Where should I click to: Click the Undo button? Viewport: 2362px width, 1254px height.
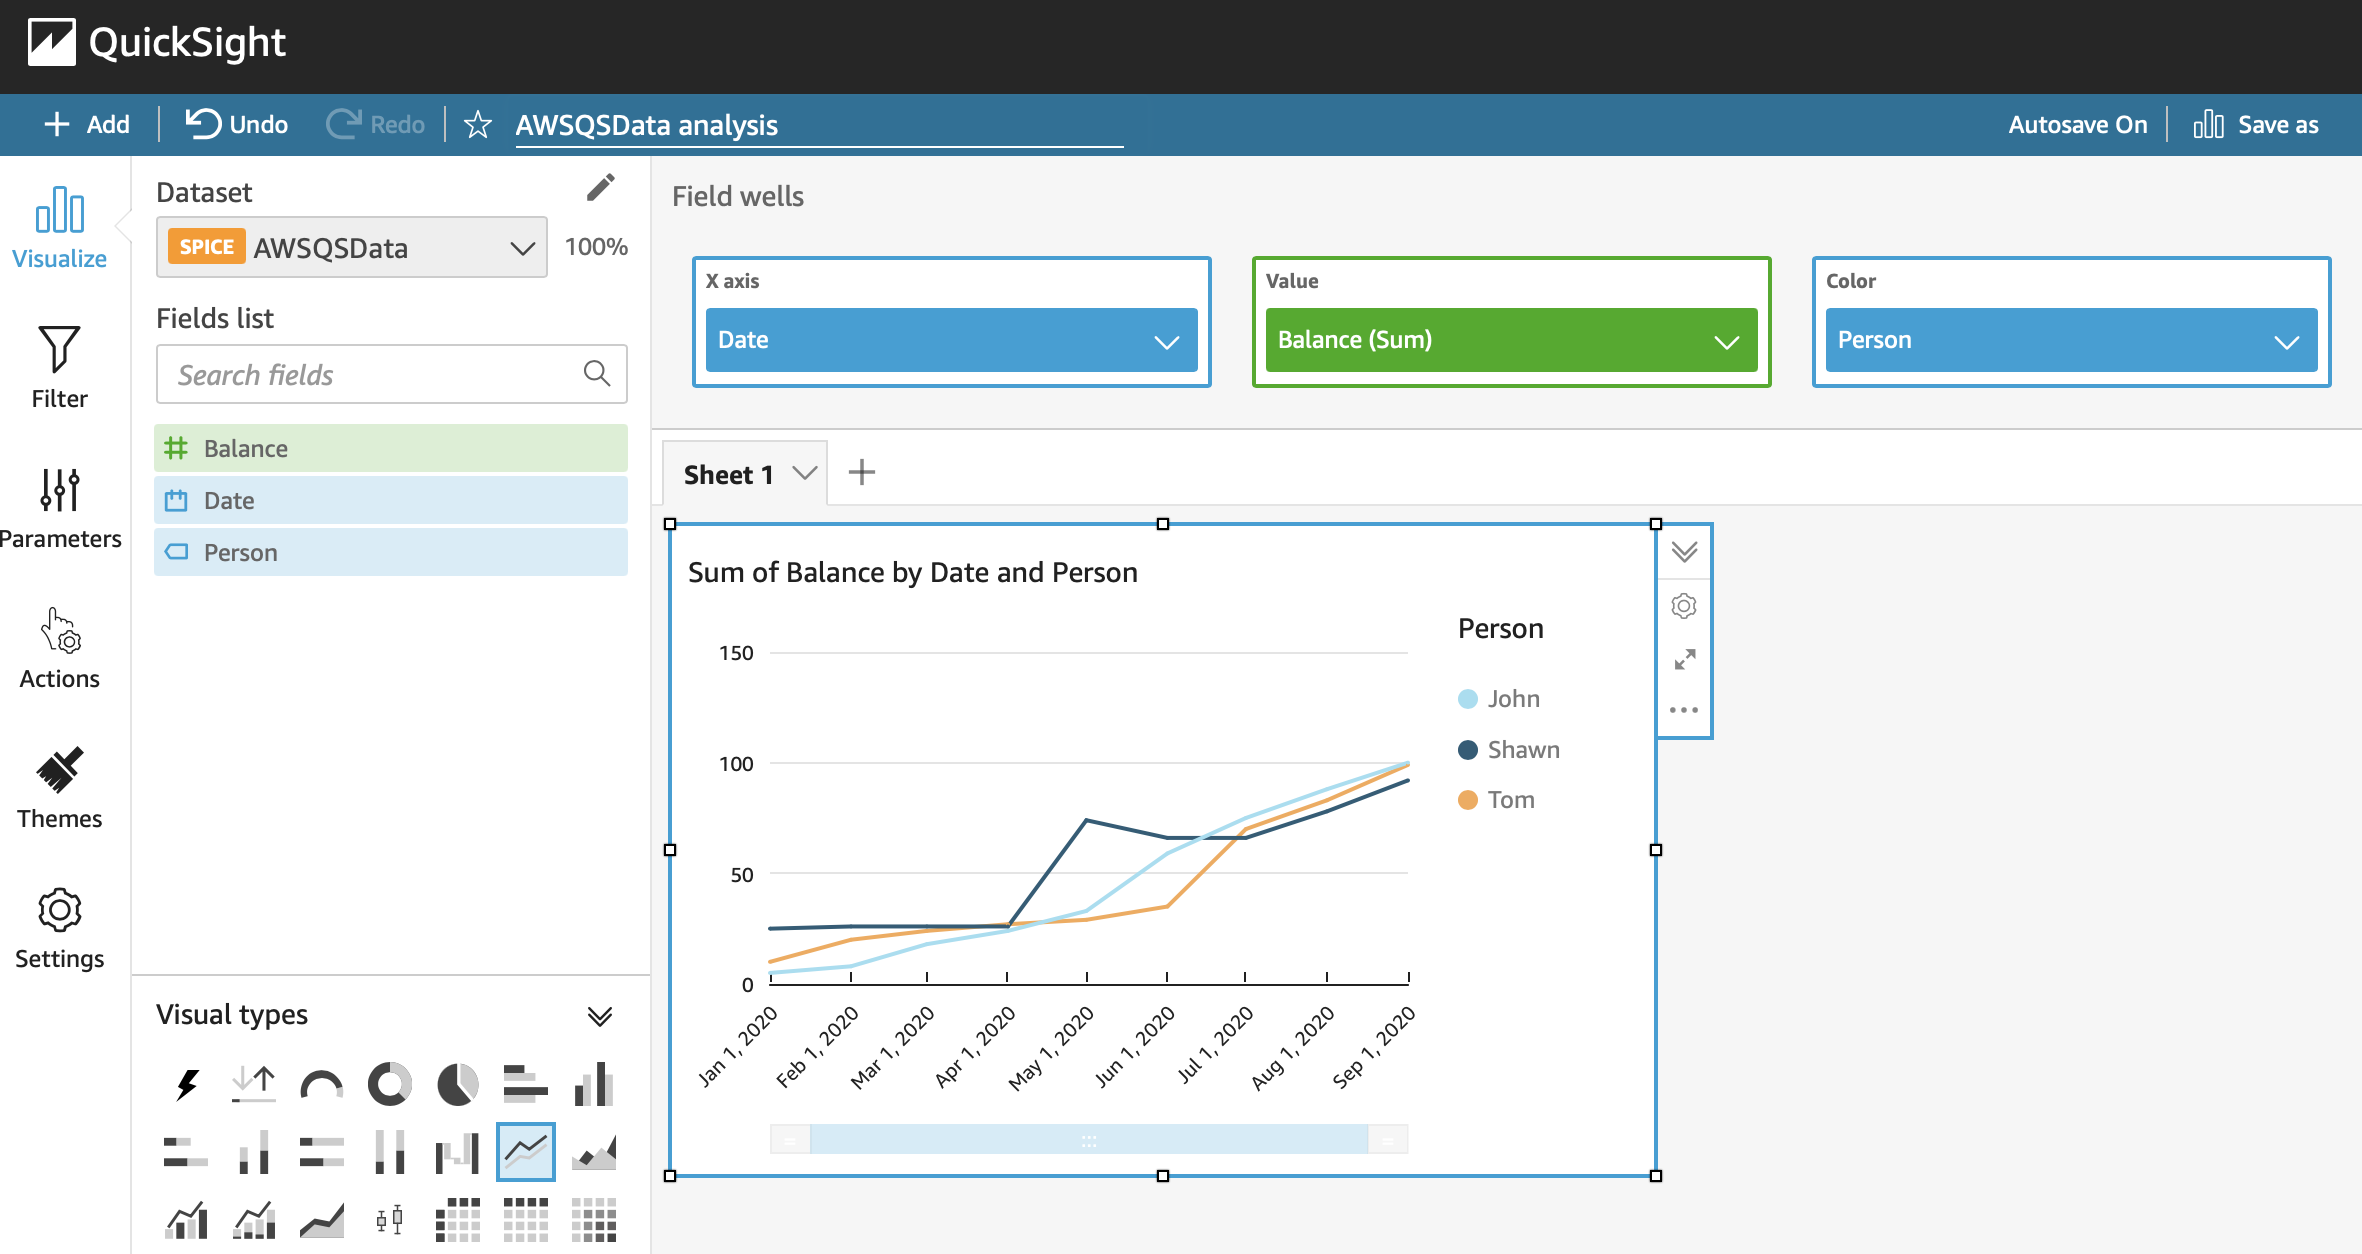pyautogui.click(x=237, y=124)
